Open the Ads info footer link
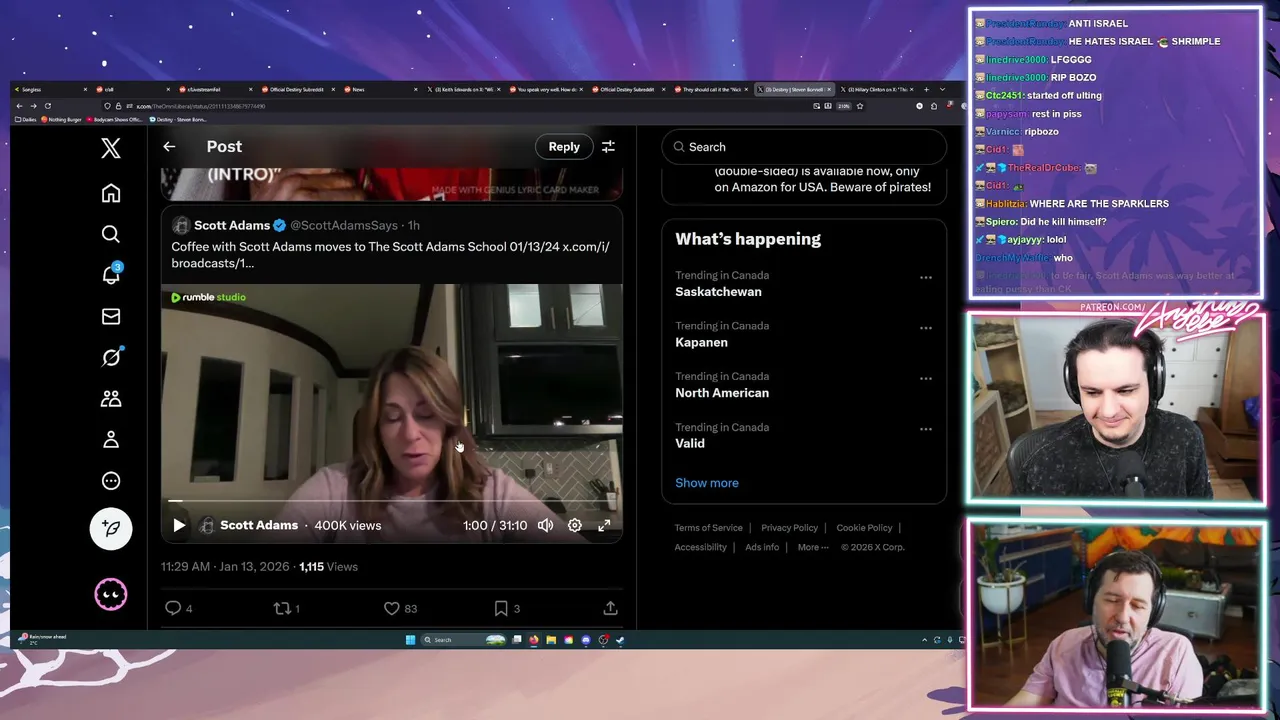Viewport: 1280px width, 720px height. click(762, 547)
